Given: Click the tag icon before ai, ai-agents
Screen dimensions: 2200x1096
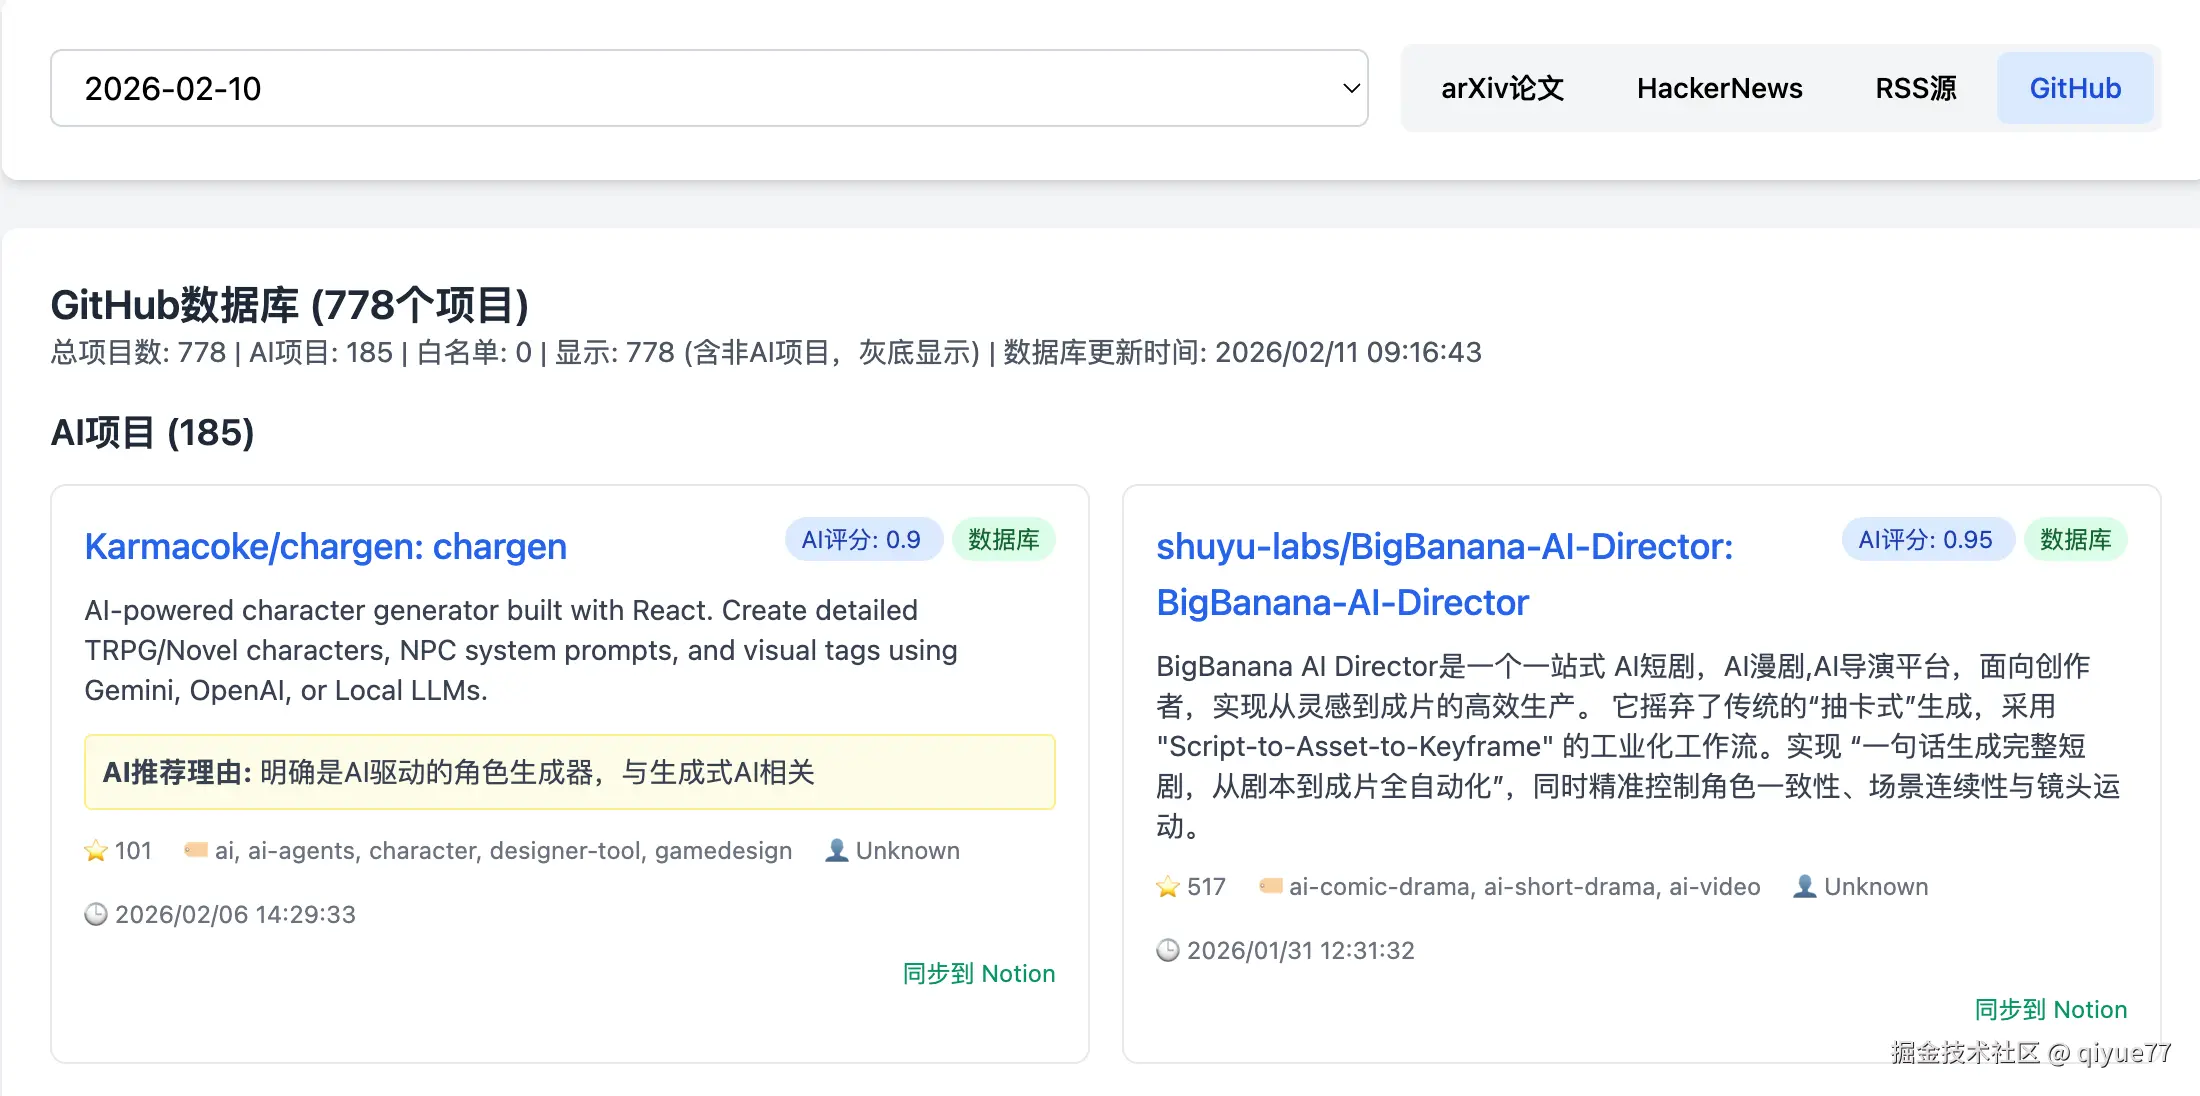Looking at the screenshot, I should [196, 850].
